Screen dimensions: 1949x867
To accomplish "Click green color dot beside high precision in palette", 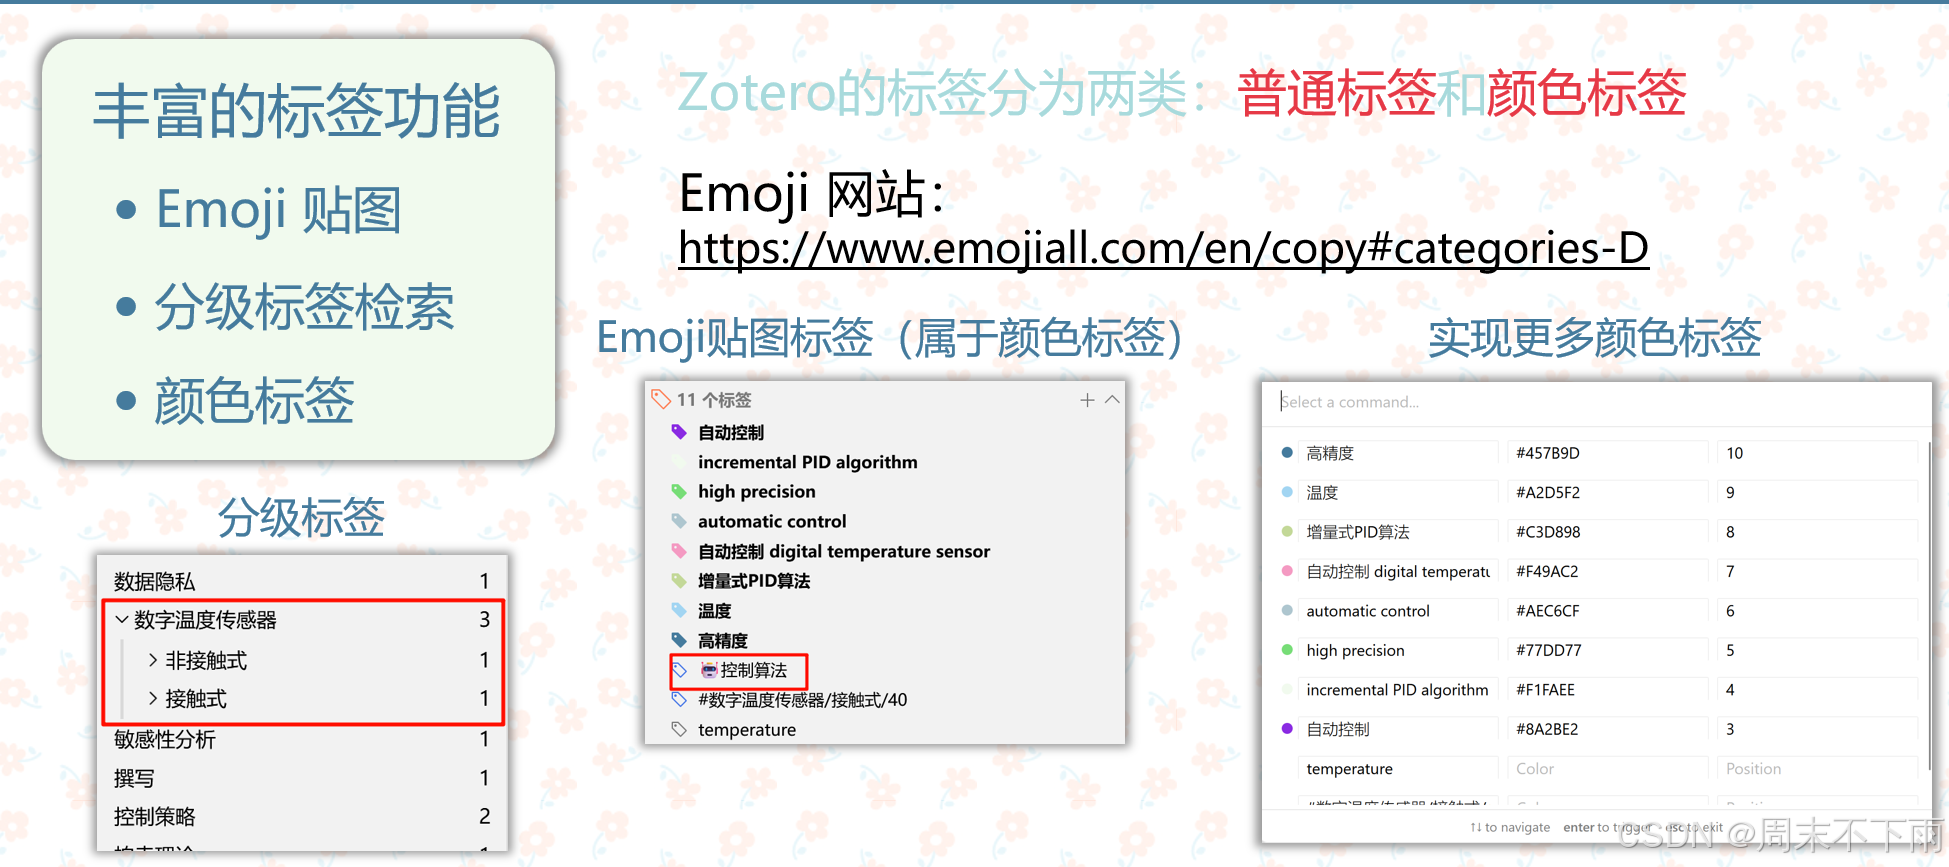I will [1287, 650].
